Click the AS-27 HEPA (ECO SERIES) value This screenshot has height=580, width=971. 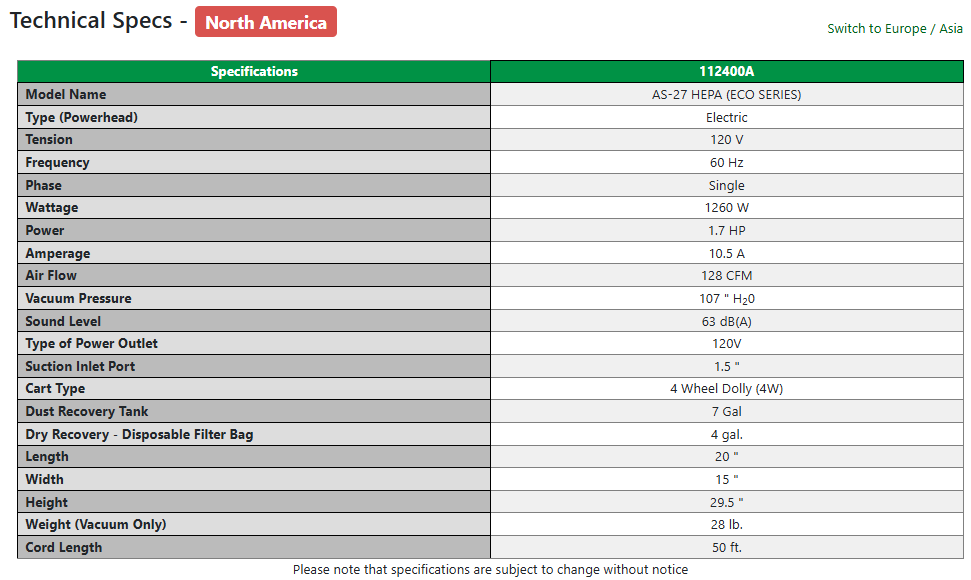726,95
